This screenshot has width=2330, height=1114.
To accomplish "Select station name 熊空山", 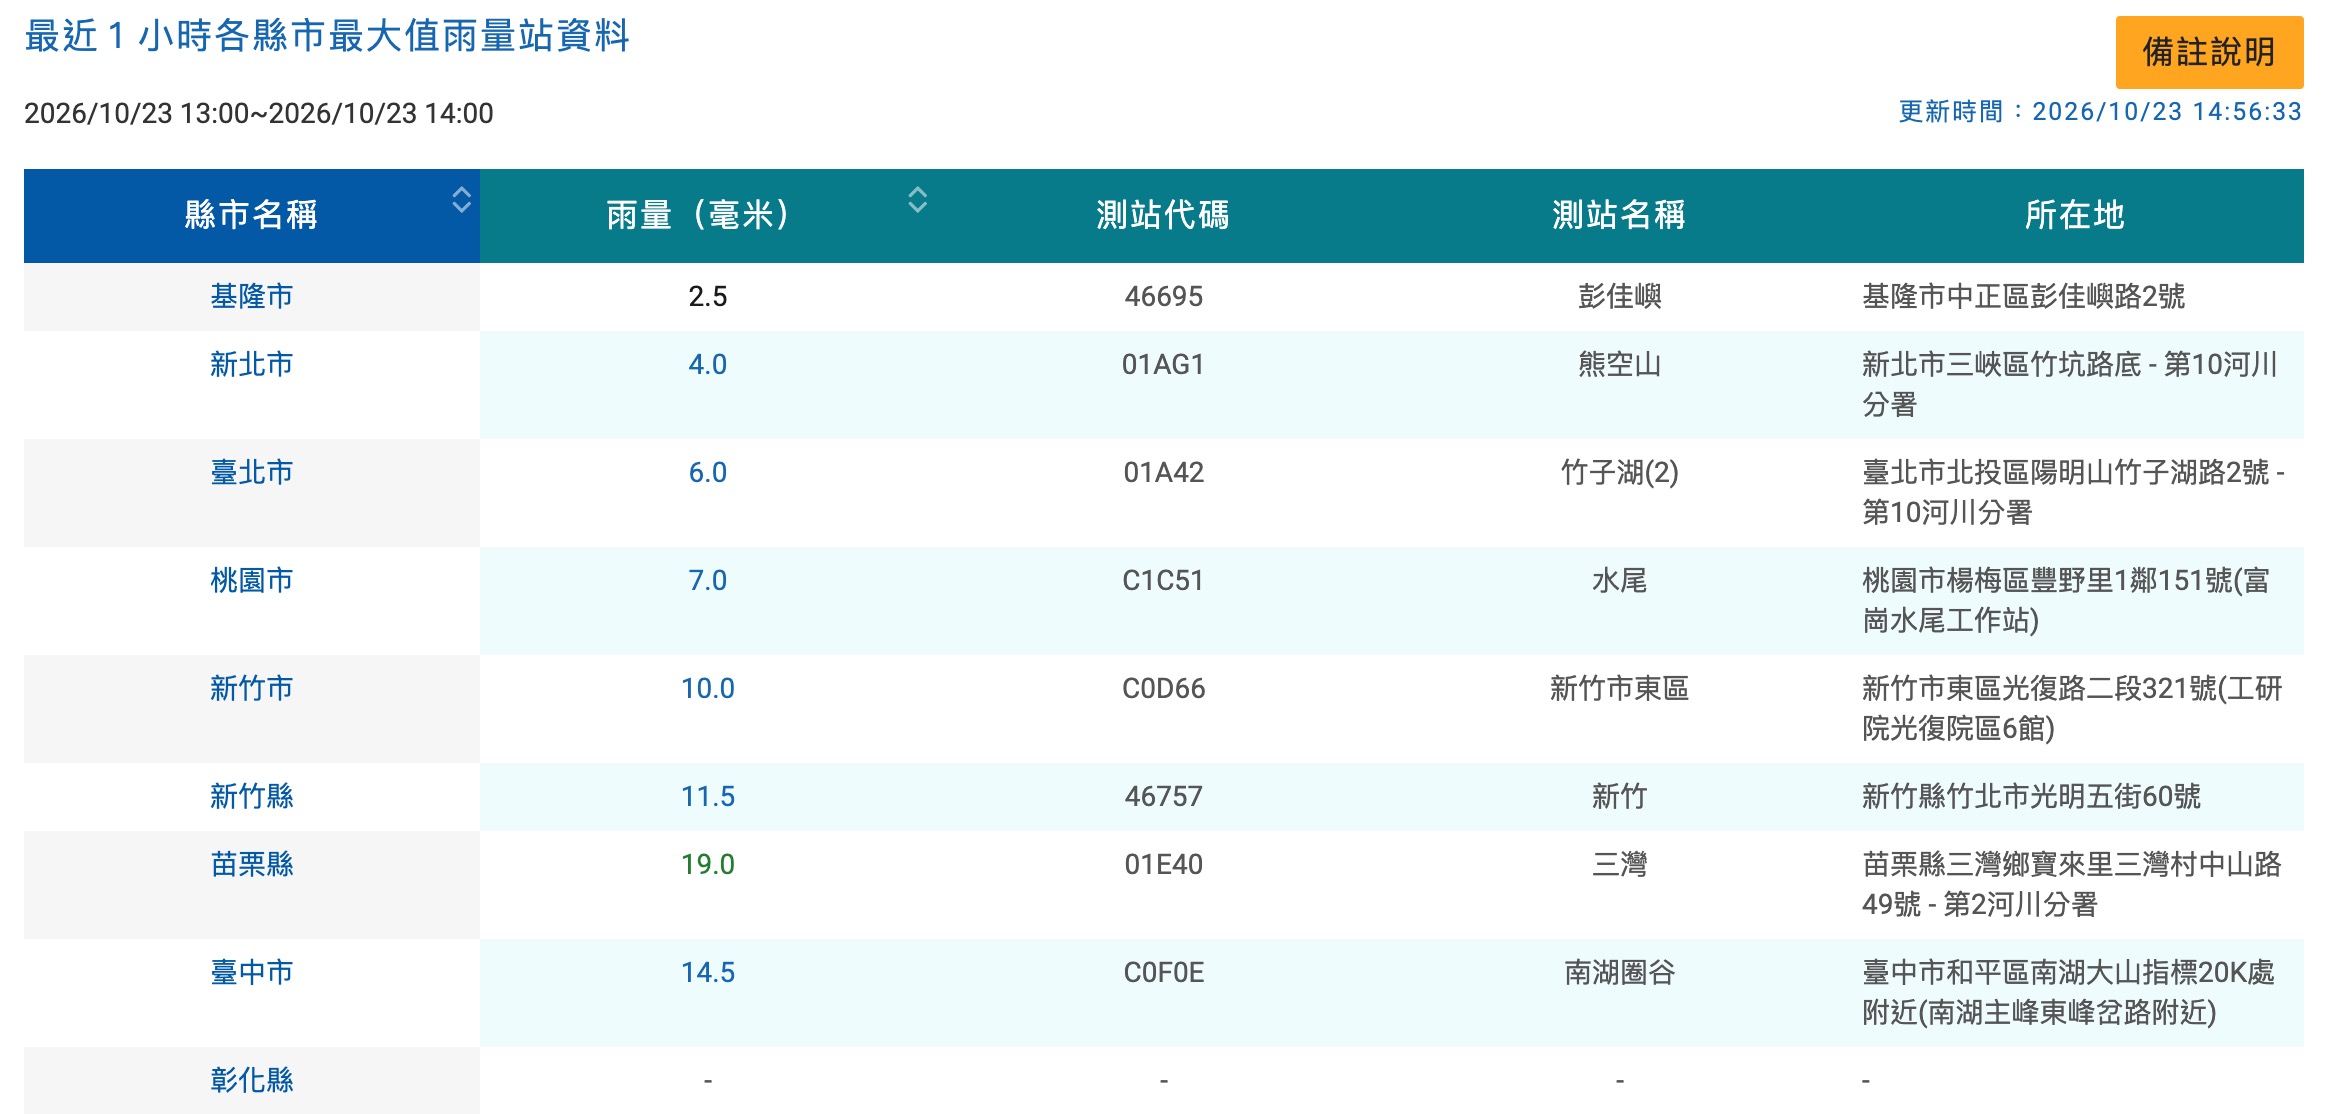I will (1620, 364).
